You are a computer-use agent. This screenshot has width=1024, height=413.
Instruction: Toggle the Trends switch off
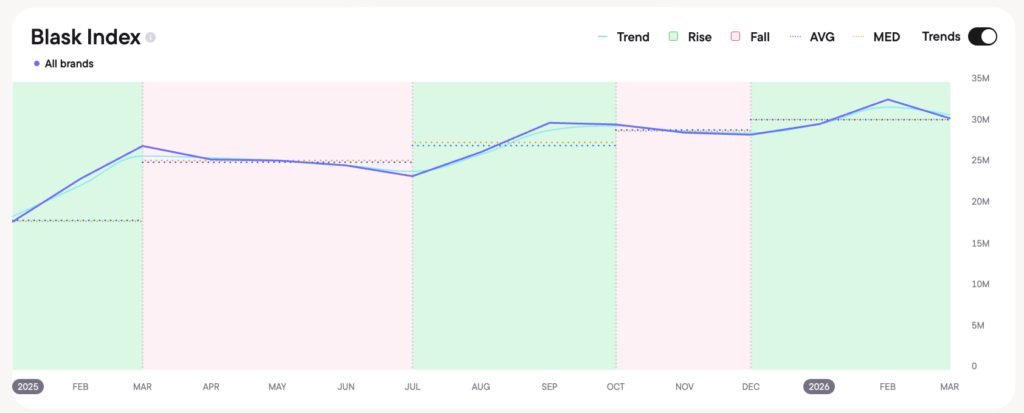[x=982, y=37]
